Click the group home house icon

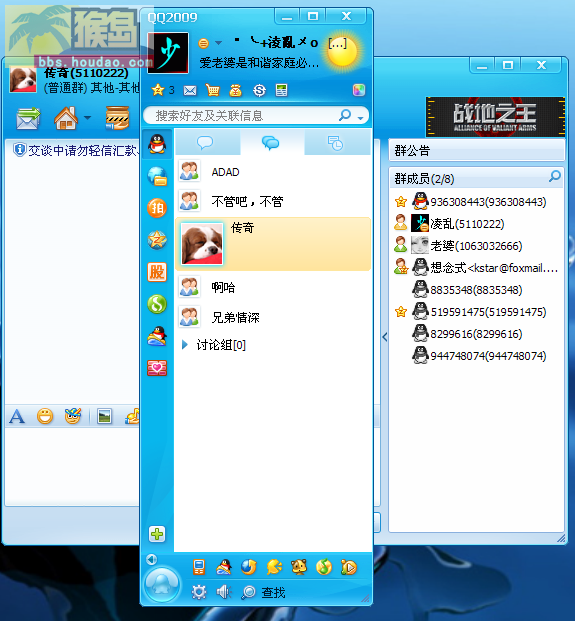pos(66,118)
